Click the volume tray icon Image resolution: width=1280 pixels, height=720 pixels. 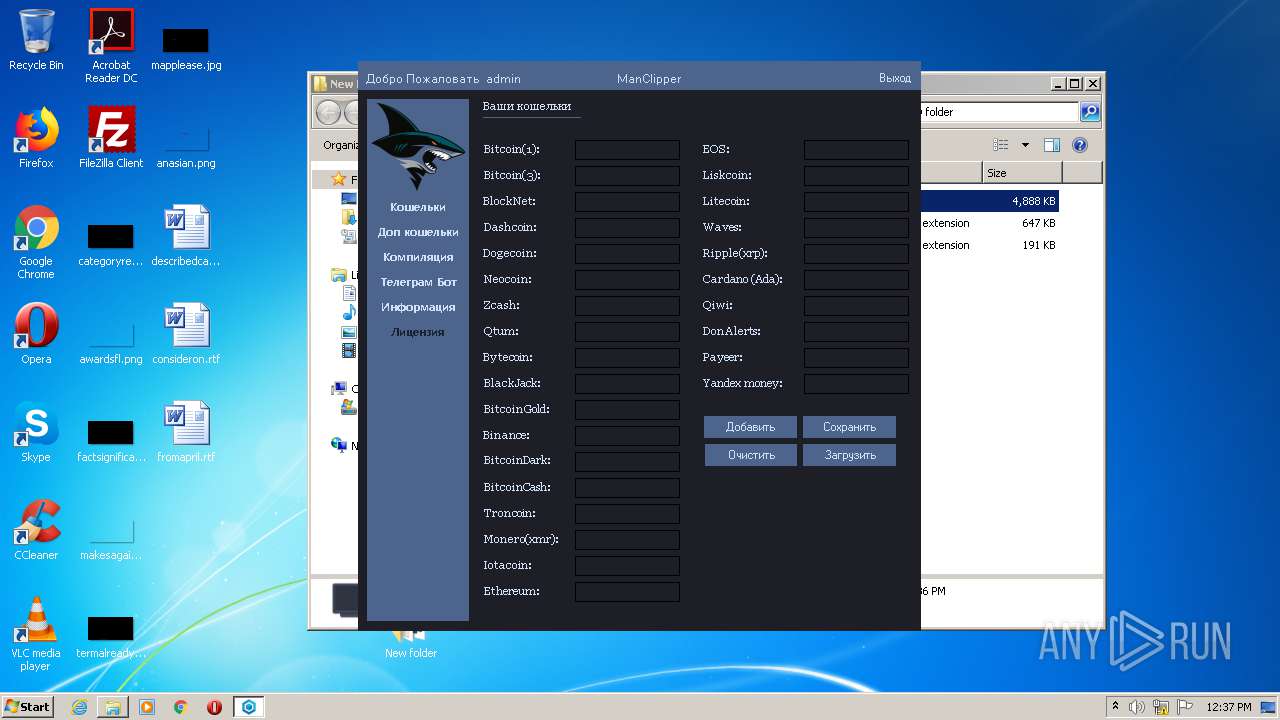(1136, 707)
